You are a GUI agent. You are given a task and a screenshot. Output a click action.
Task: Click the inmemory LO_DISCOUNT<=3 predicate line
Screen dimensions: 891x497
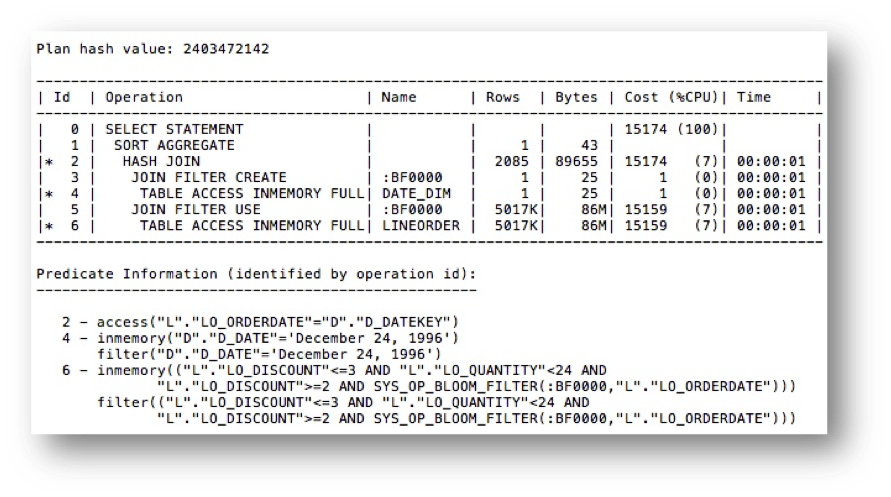[351, 370]
